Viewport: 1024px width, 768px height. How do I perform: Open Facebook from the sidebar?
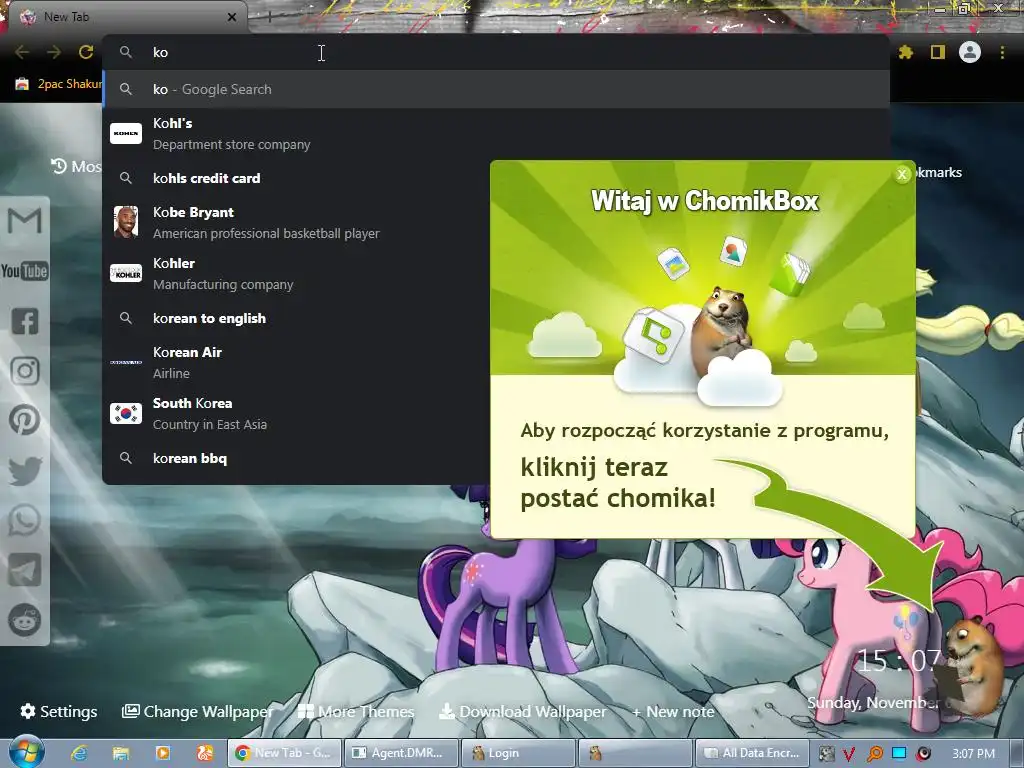(25, 321)
